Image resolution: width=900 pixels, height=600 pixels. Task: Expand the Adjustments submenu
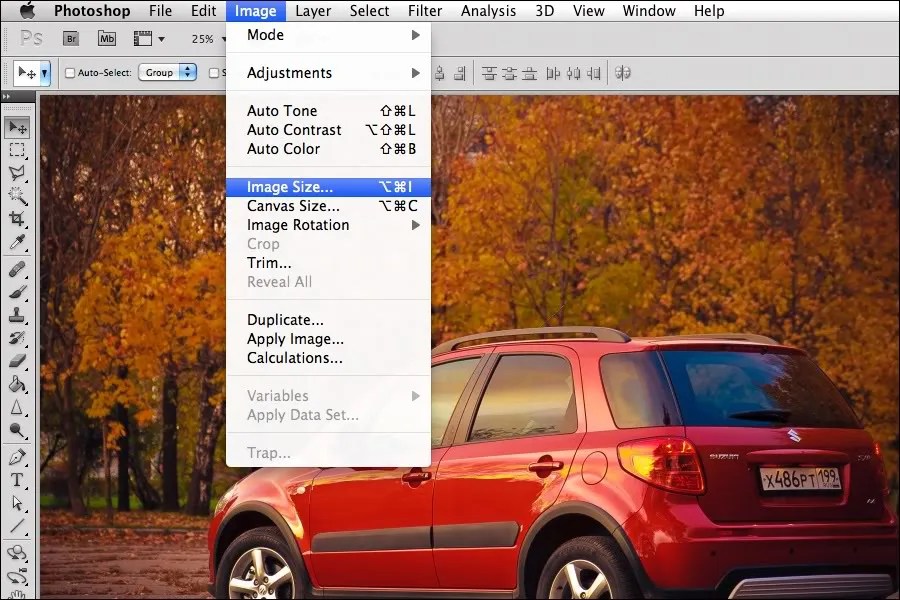coord(328,73)
